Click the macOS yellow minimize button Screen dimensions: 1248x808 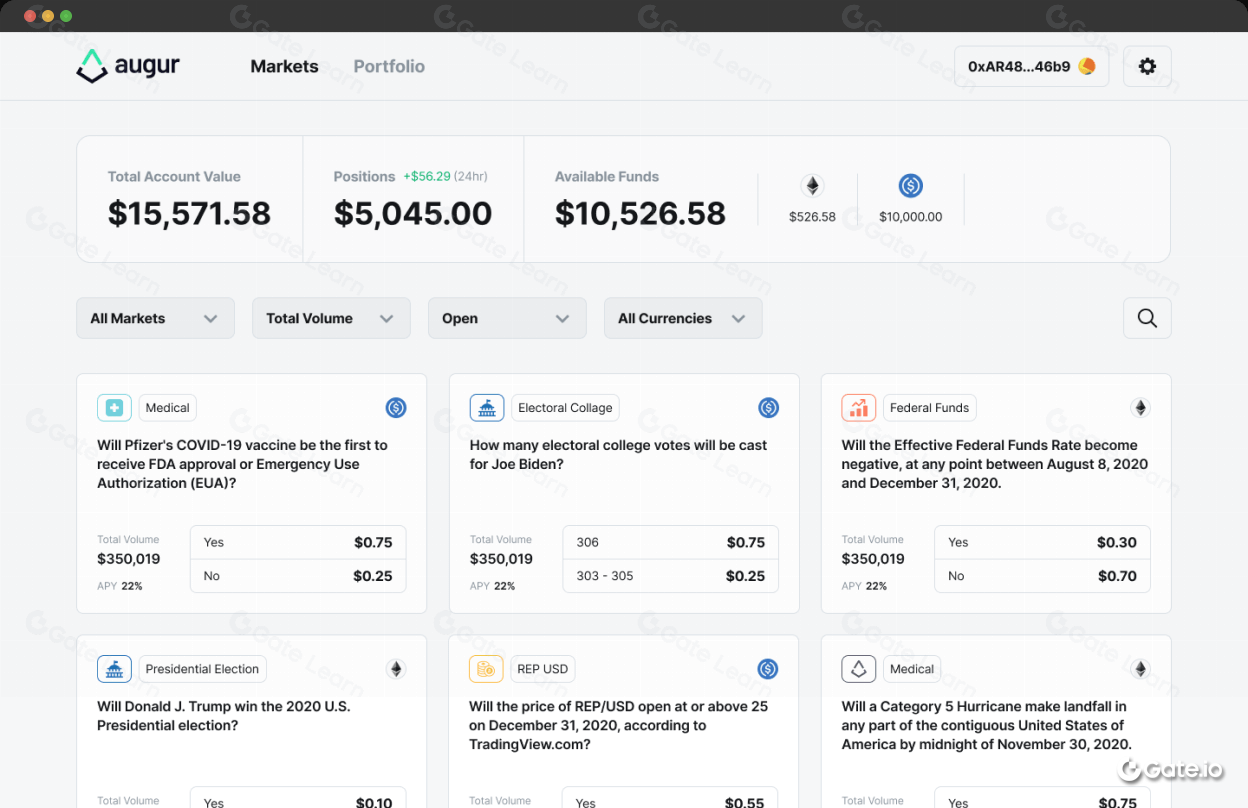[x=47, y=16]
